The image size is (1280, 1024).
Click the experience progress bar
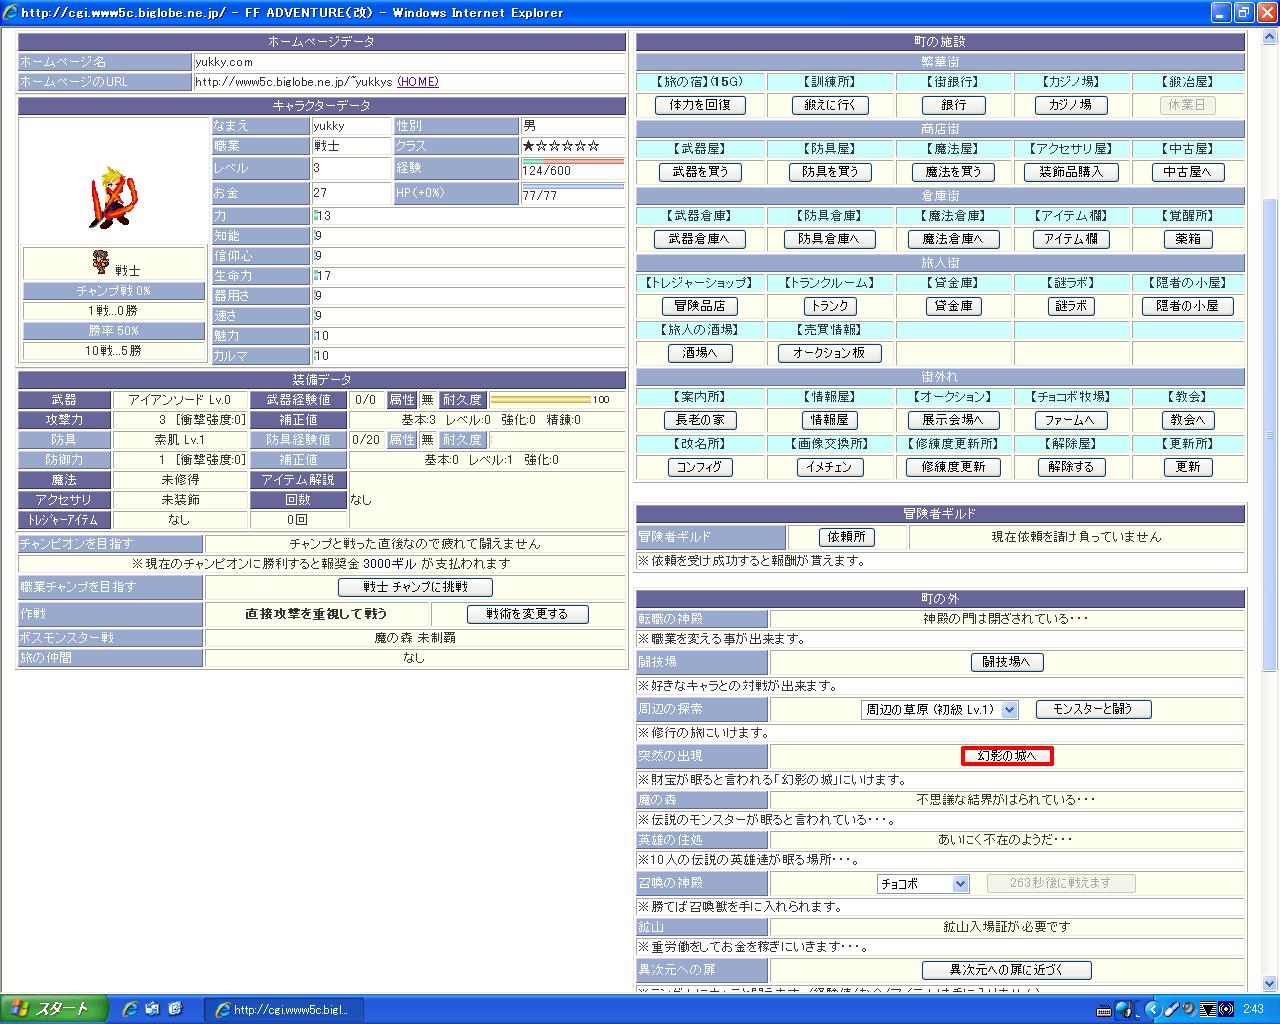click(572, 160)
